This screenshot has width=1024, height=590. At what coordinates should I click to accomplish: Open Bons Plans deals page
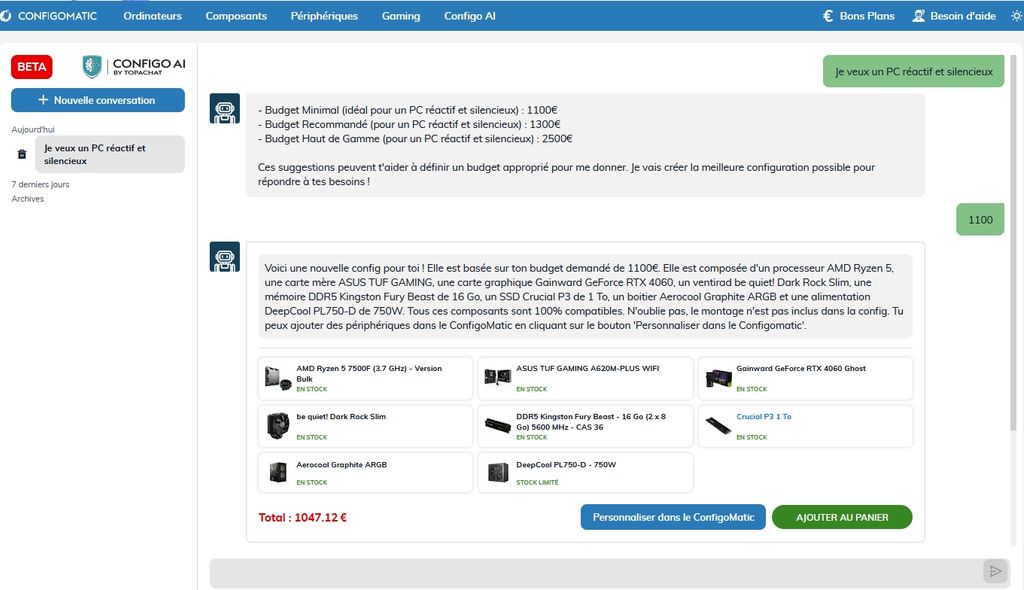[x=867, y=16]
